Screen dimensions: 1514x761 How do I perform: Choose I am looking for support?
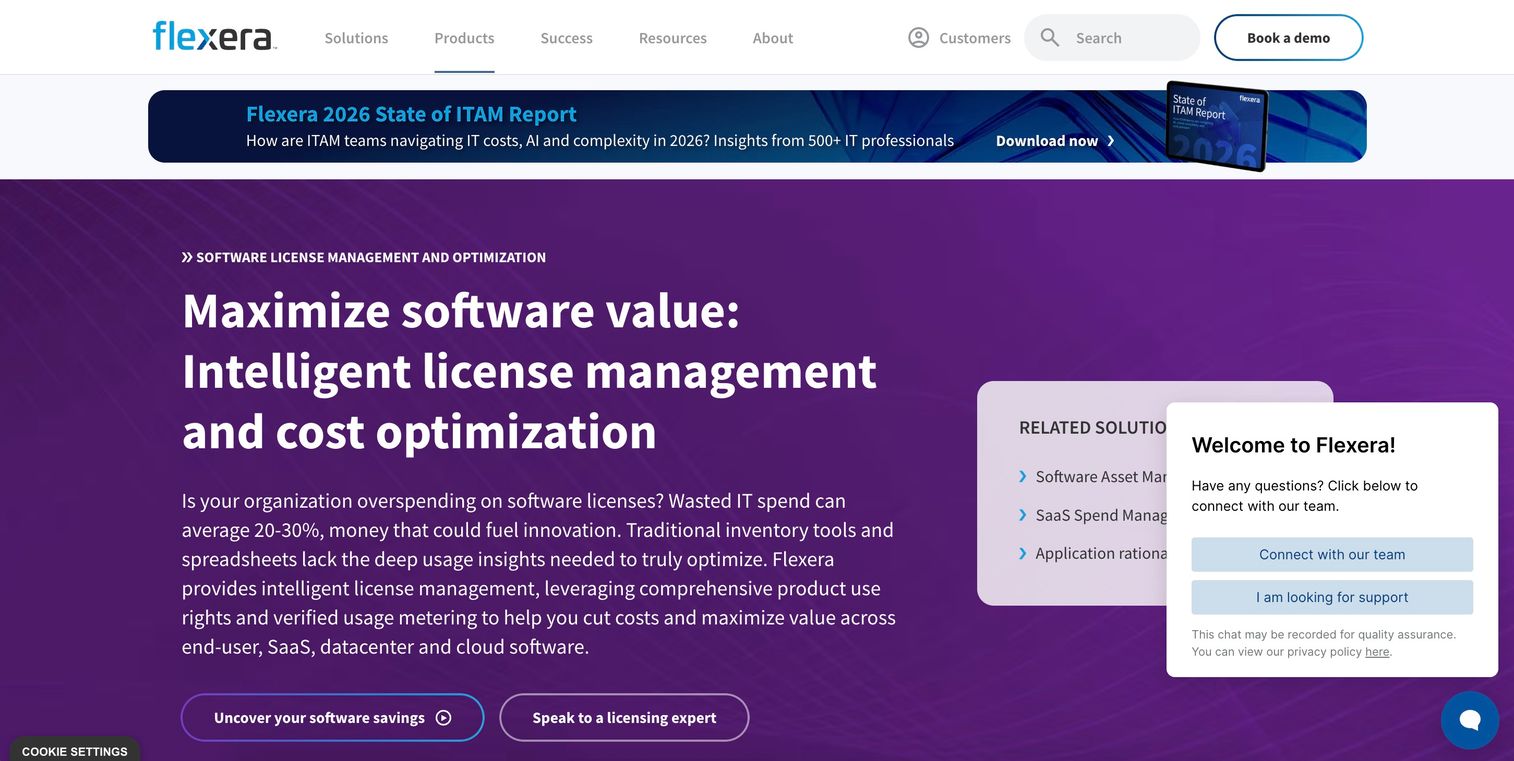pos(1332,597)
